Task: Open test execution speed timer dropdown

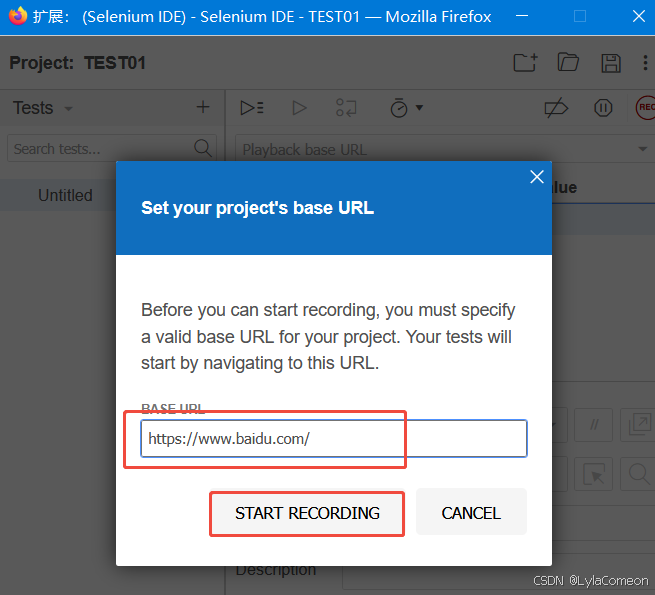Action: 406,108
